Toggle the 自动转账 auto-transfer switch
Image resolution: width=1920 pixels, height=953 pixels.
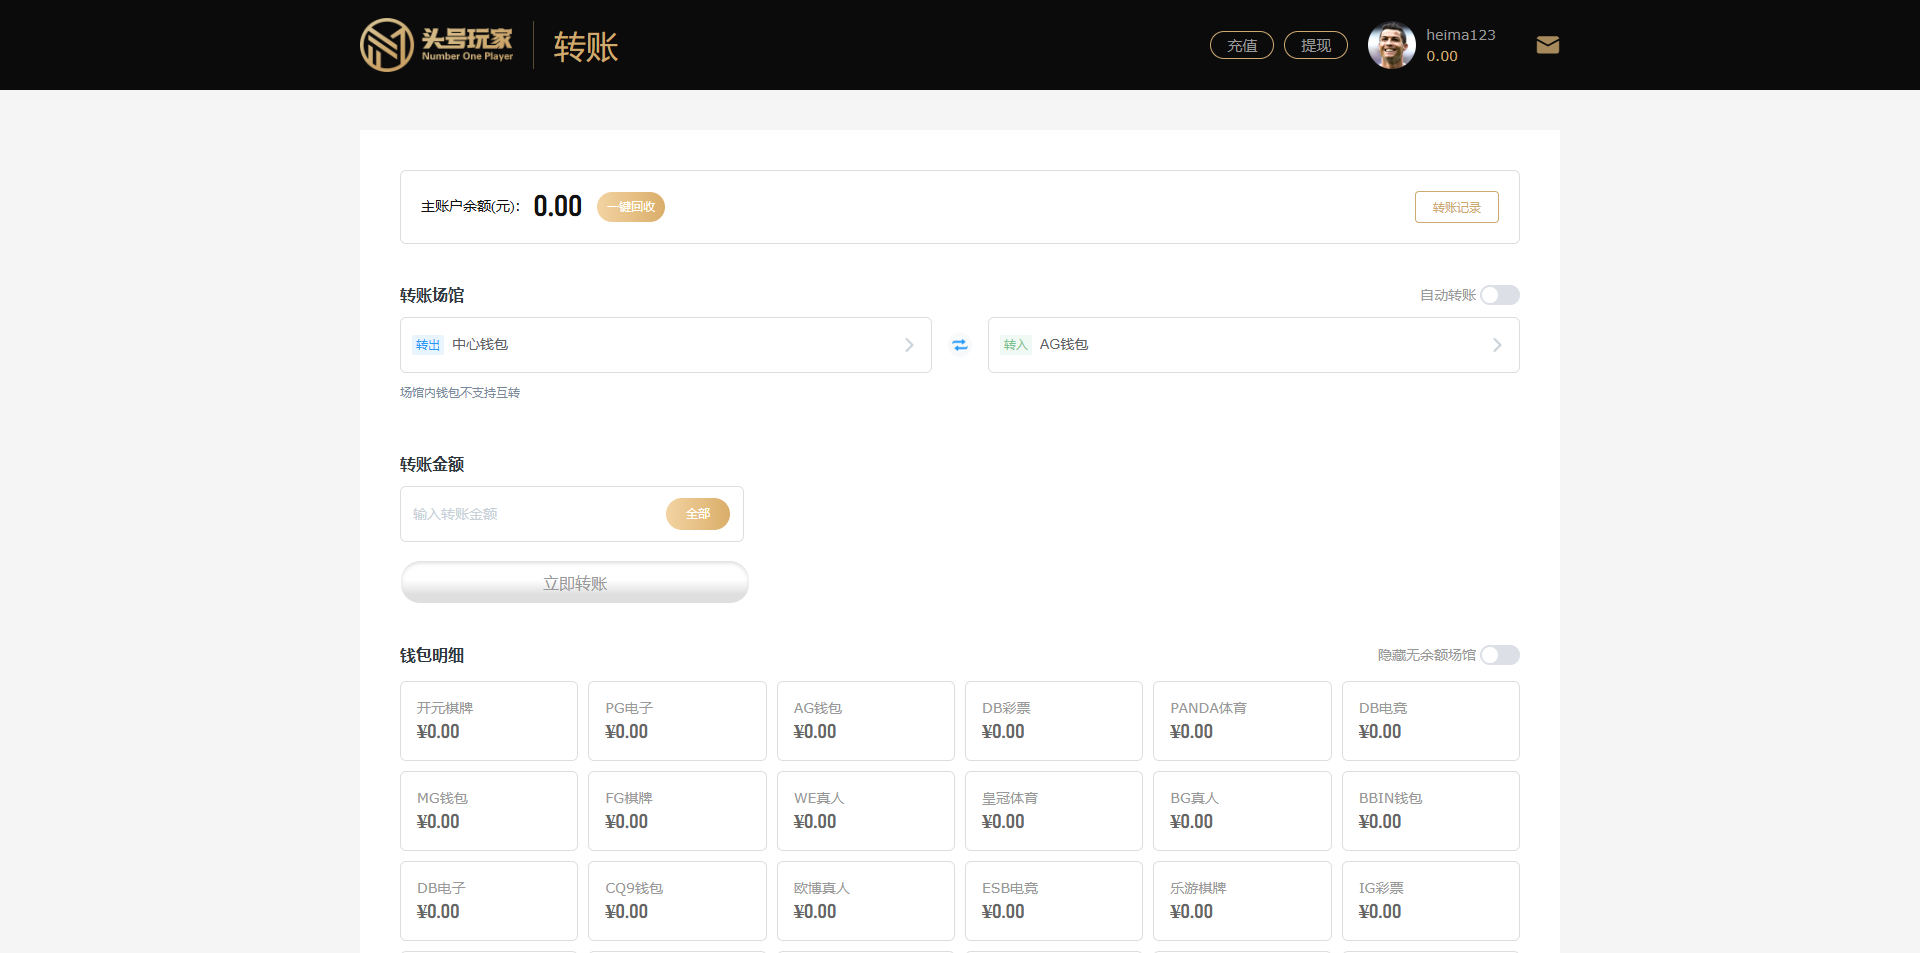tap(1499, 295)
